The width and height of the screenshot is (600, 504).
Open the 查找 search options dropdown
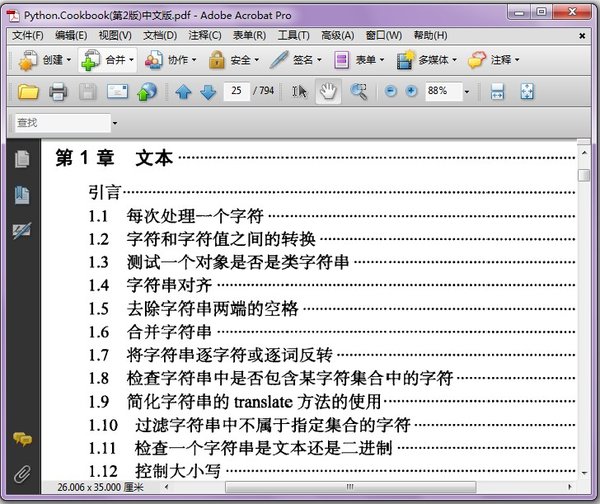pyautogui.click(x=115, y=123)
